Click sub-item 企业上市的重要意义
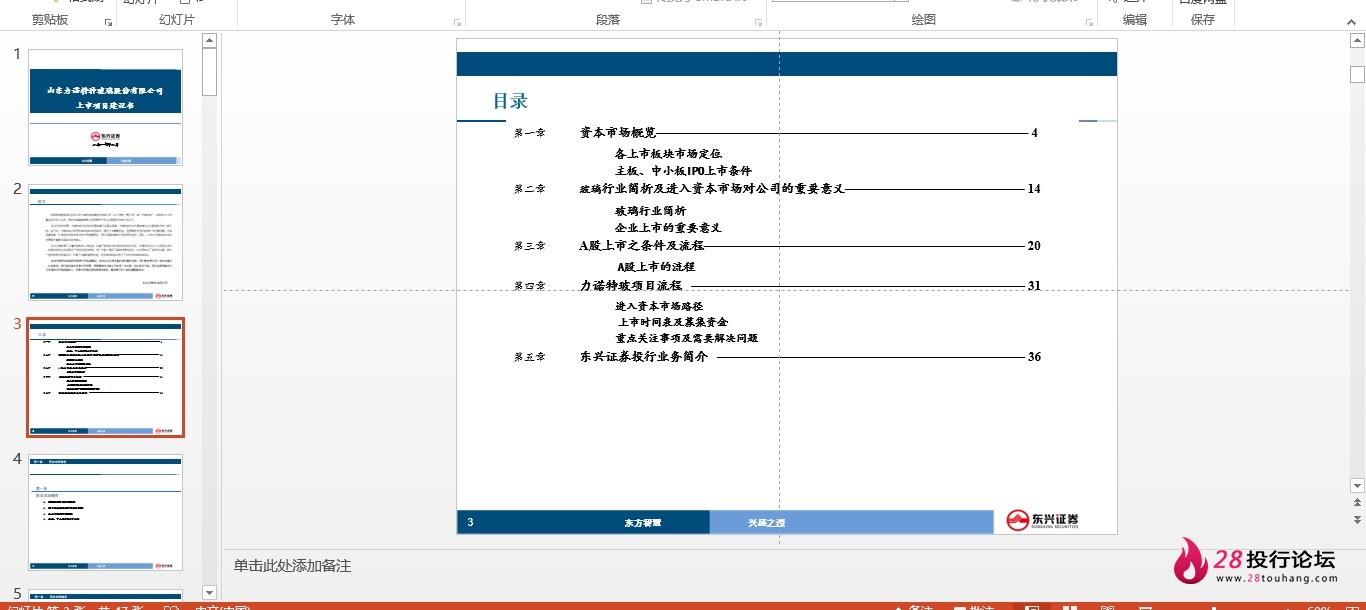This screenshot has width=1366, height=610. [x=668, y=228]
